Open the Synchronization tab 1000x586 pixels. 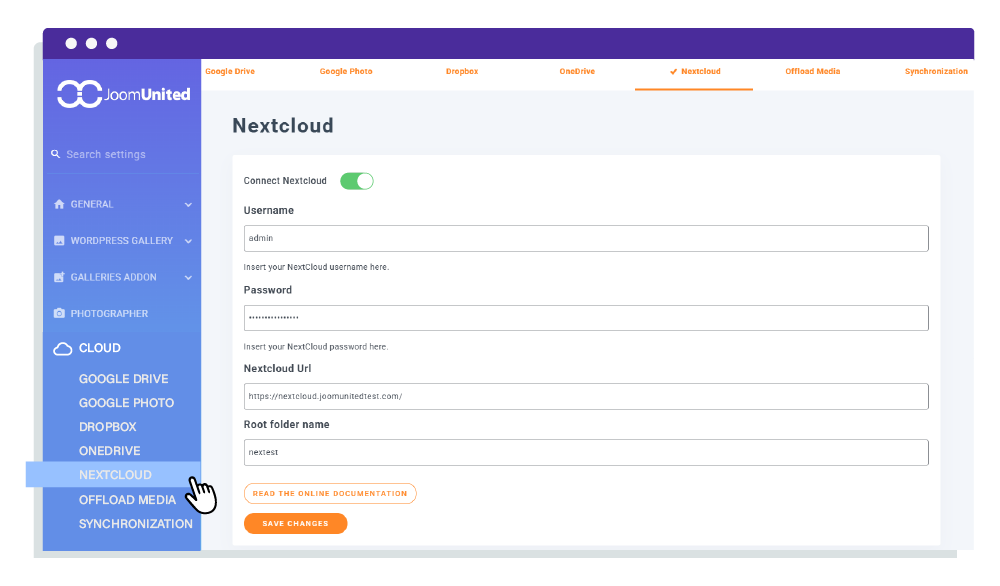click(936, 71)
